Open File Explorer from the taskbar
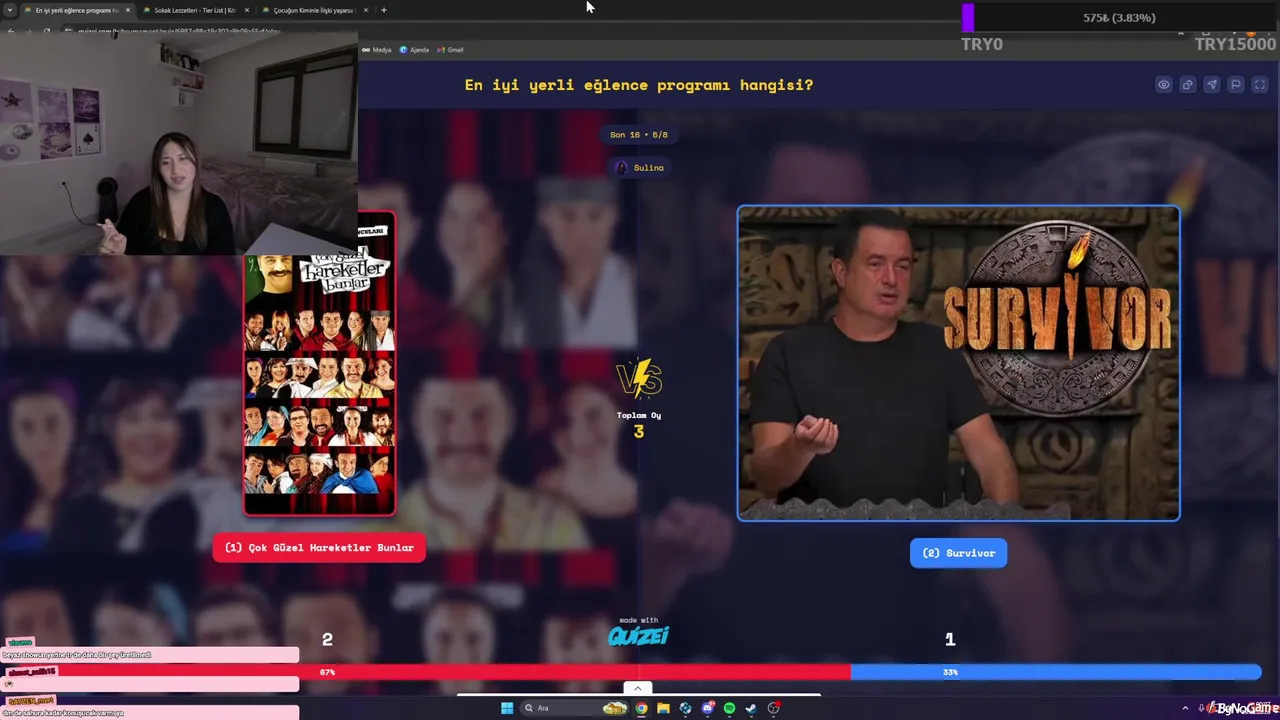 point(663,708)
